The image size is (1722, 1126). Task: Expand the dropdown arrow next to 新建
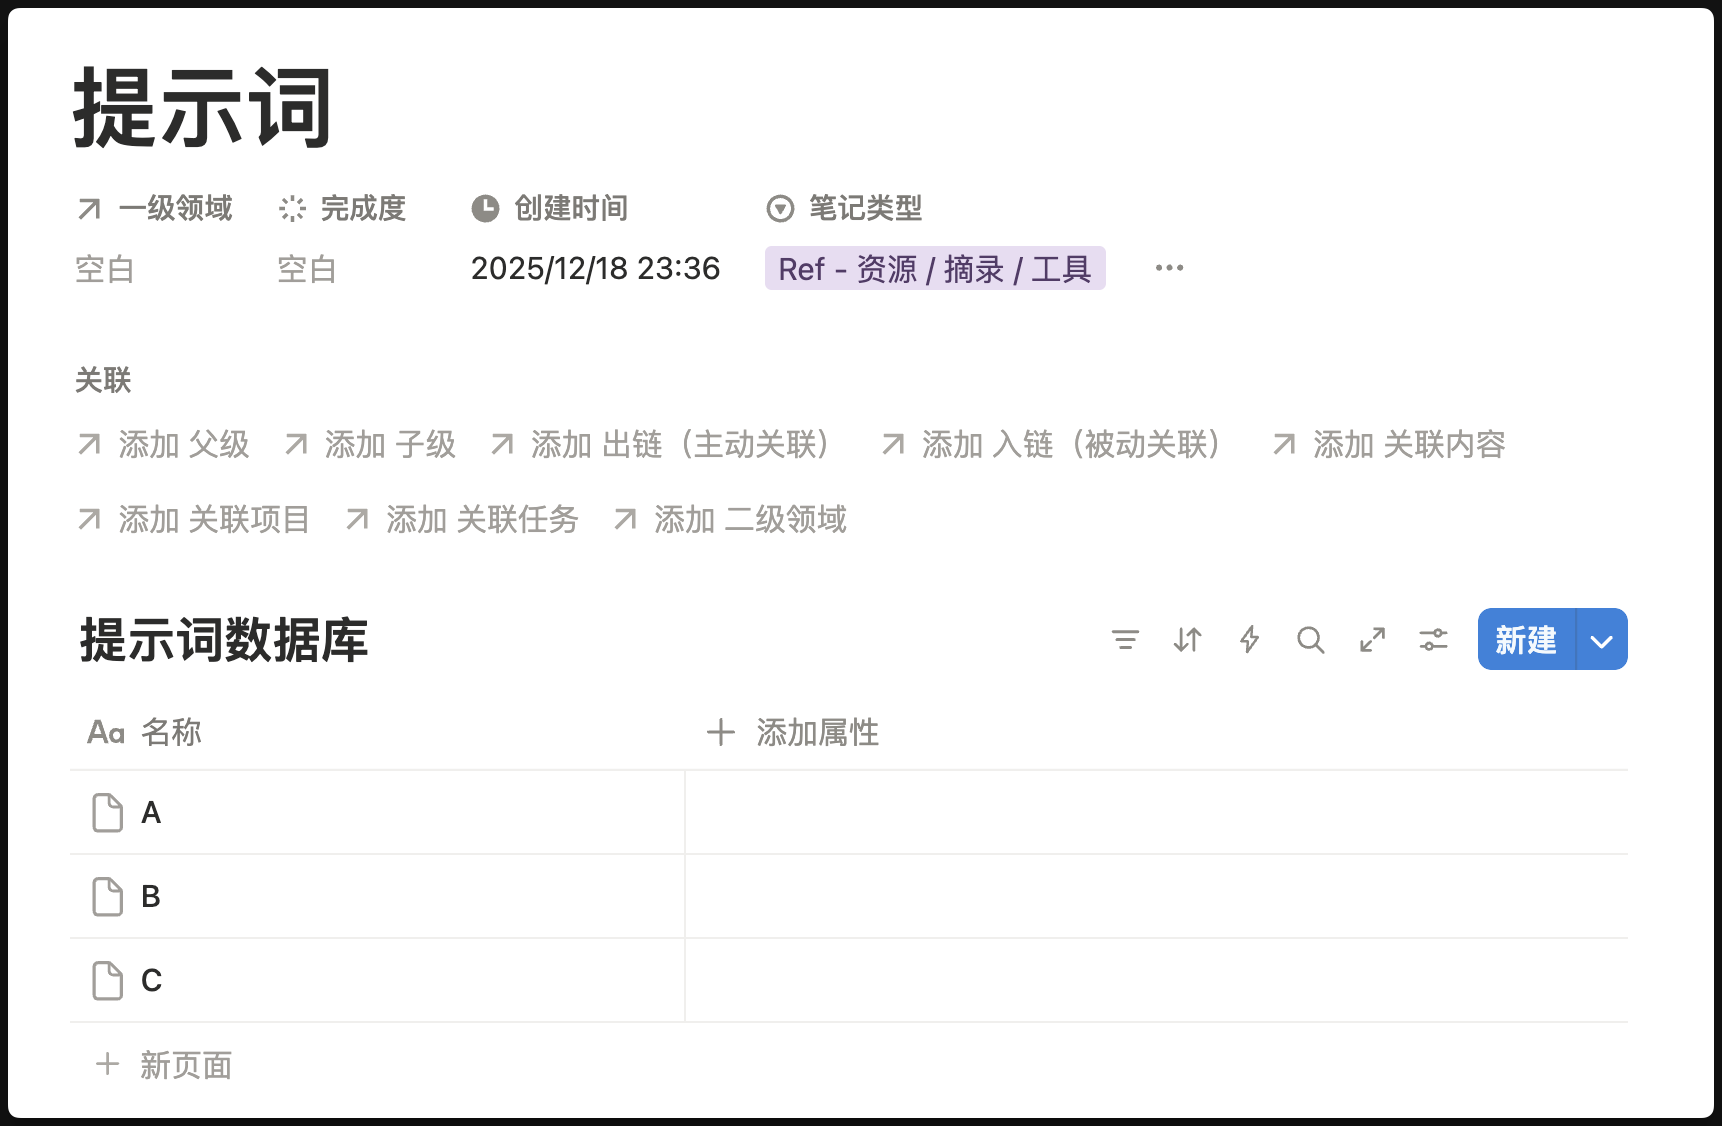1601,641
